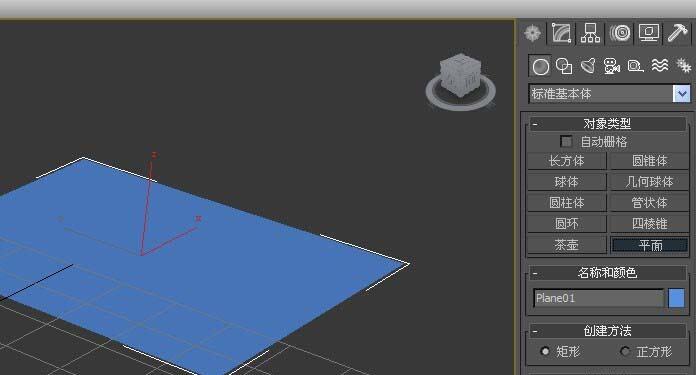Select the Shapes category icon
Screen dimensions: 696x375
point(564,67)
